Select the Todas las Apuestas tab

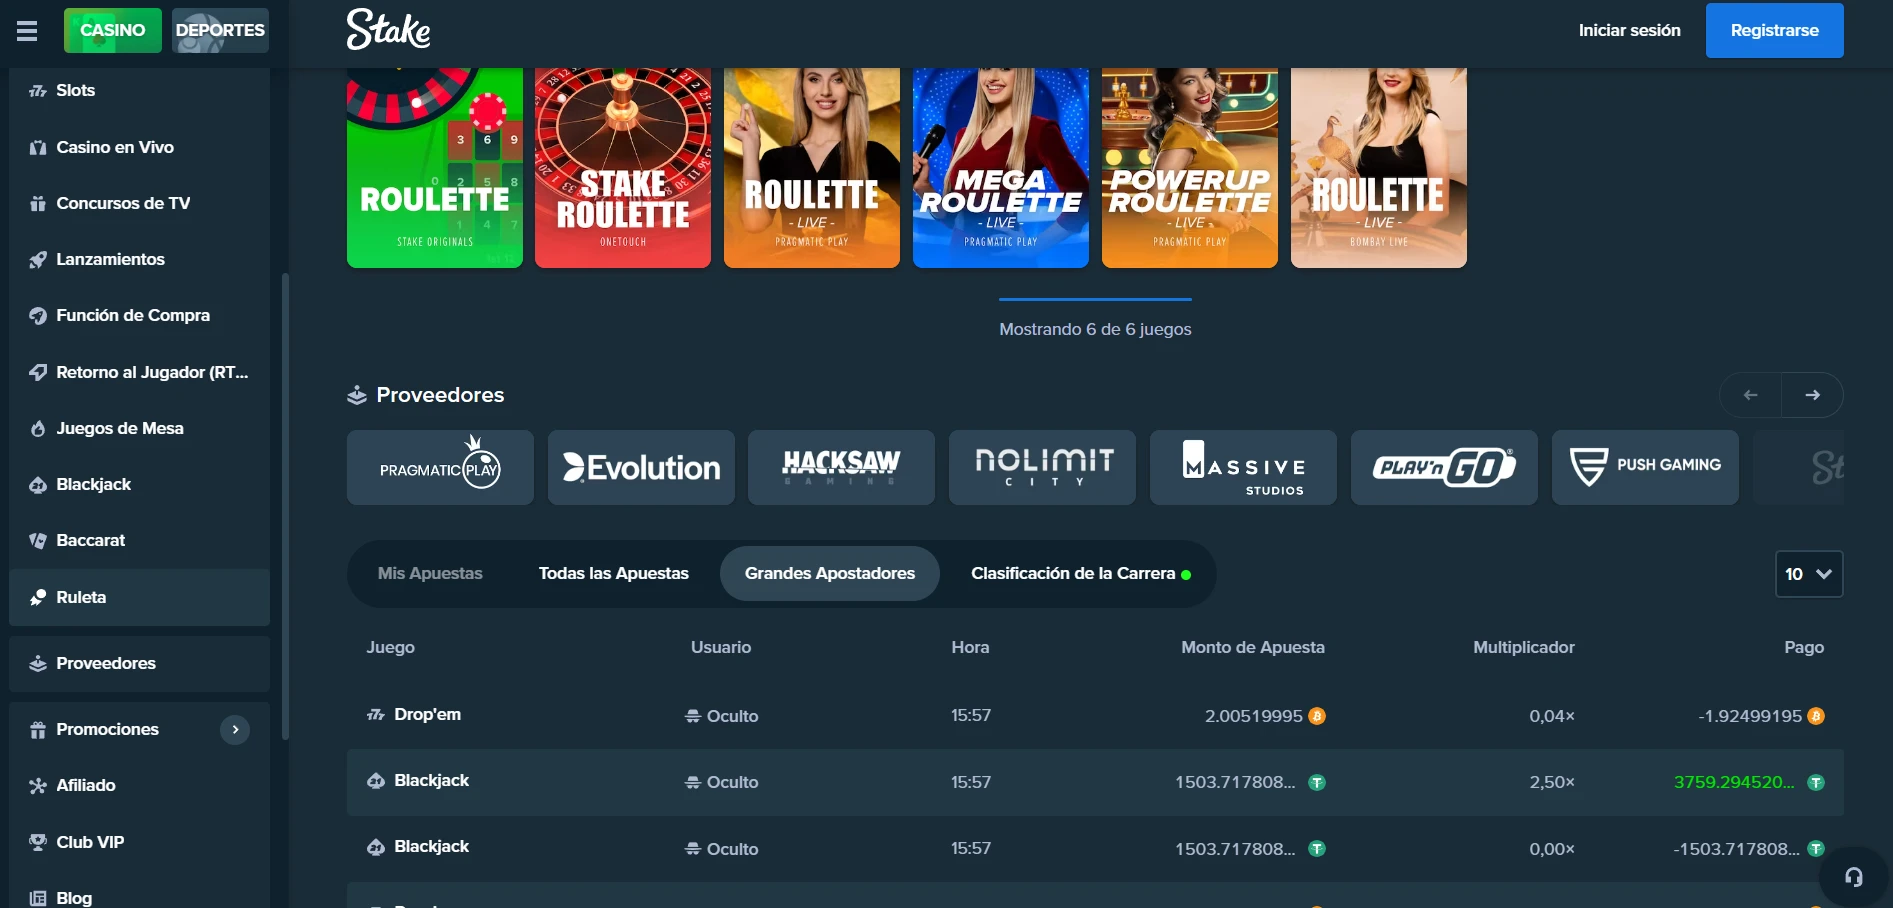point(614,573)
